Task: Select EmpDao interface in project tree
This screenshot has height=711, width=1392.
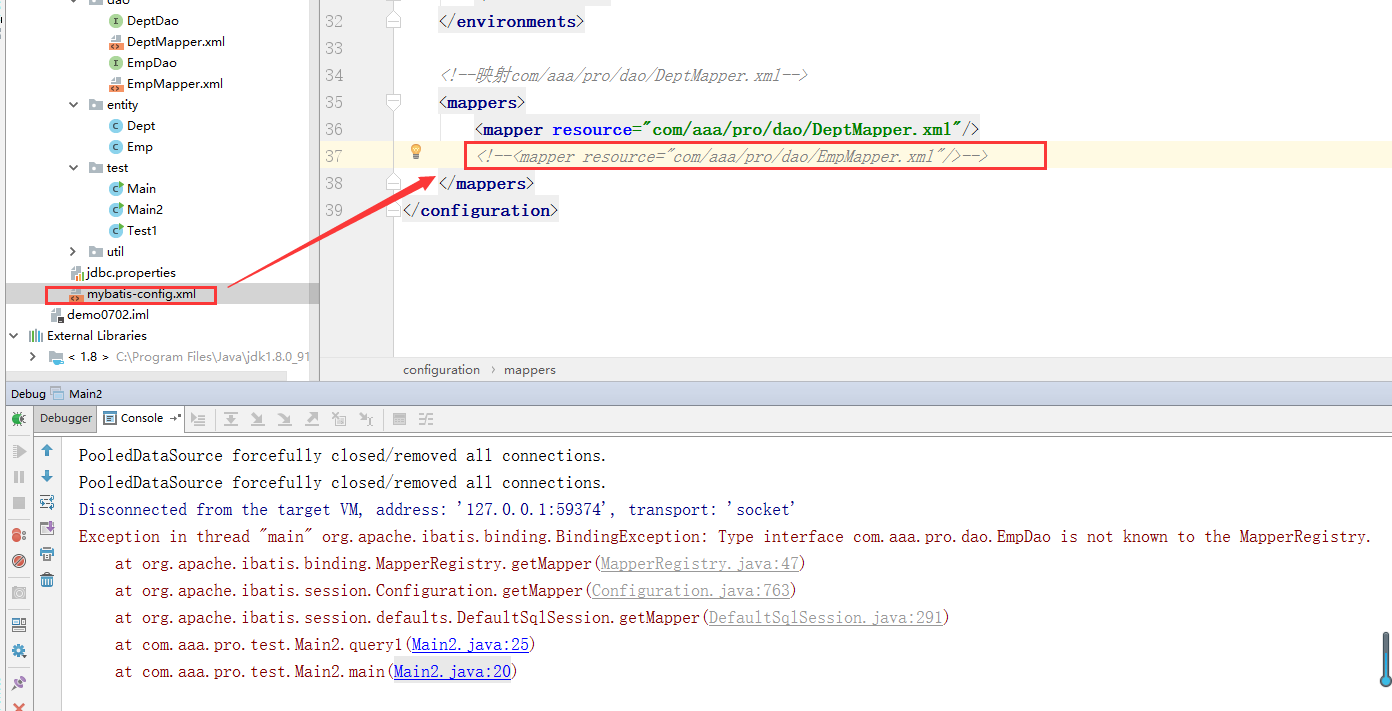Action: coord(151,63)
